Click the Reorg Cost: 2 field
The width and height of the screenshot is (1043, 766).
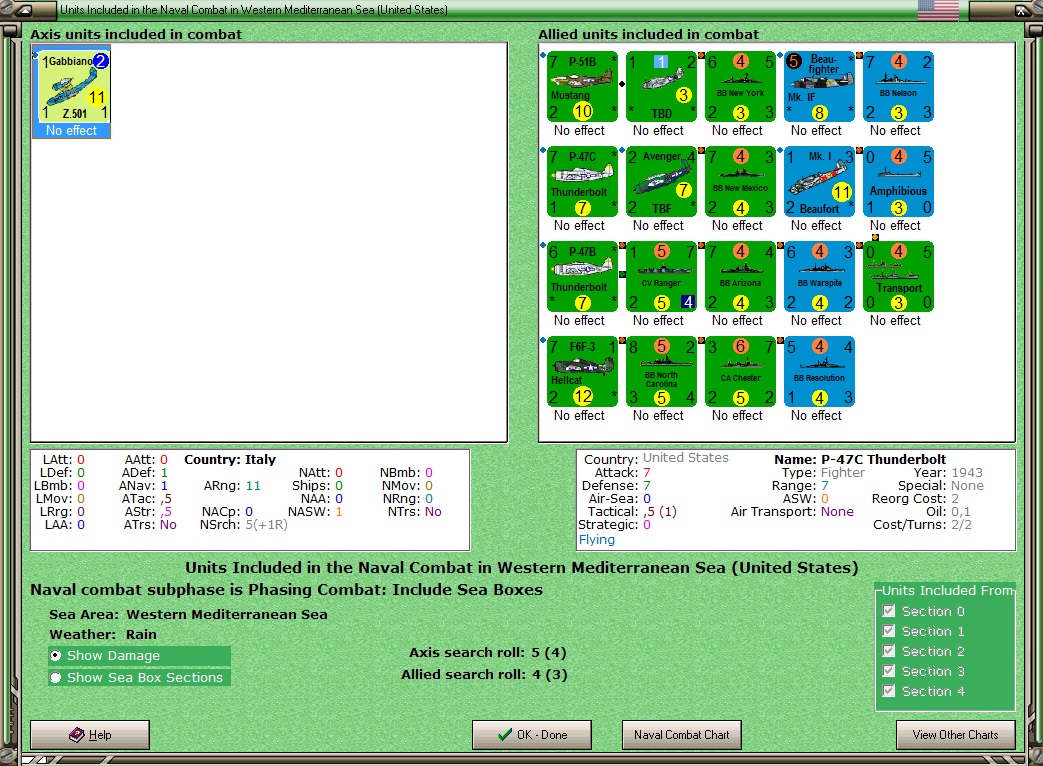915,499
